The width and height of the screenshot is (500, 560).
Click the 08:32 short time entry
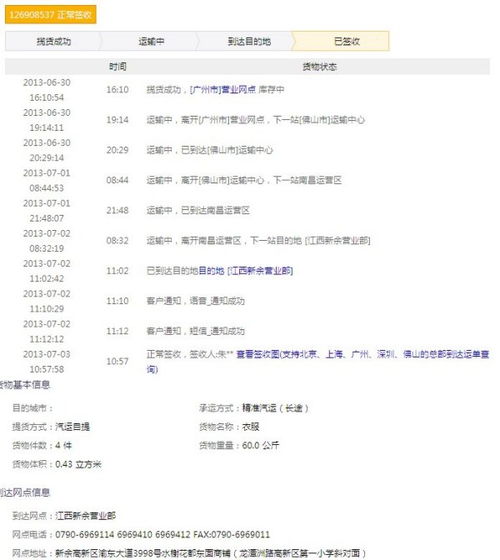118,240
